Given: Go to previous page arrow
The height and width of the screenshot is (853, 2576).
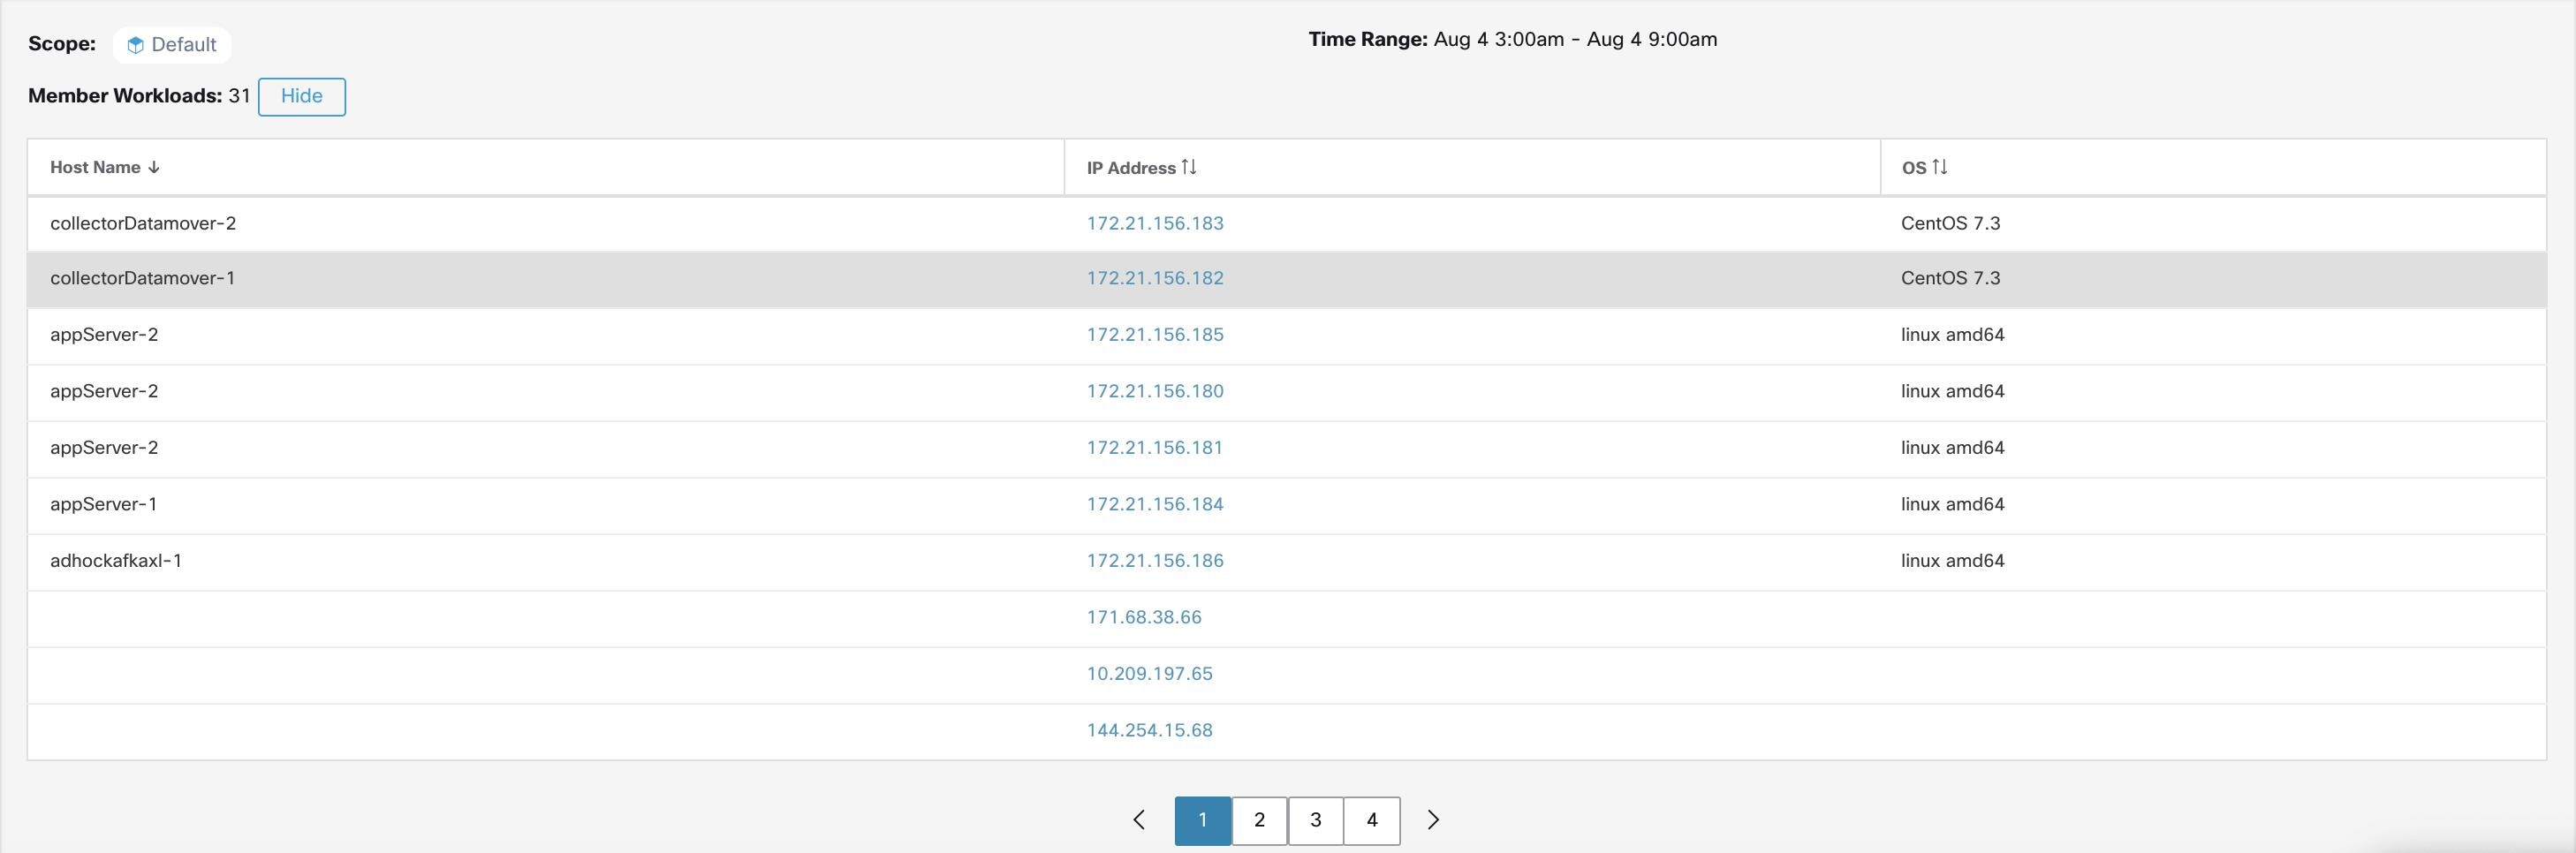Looking at the screenshot, I should 1139,820.
